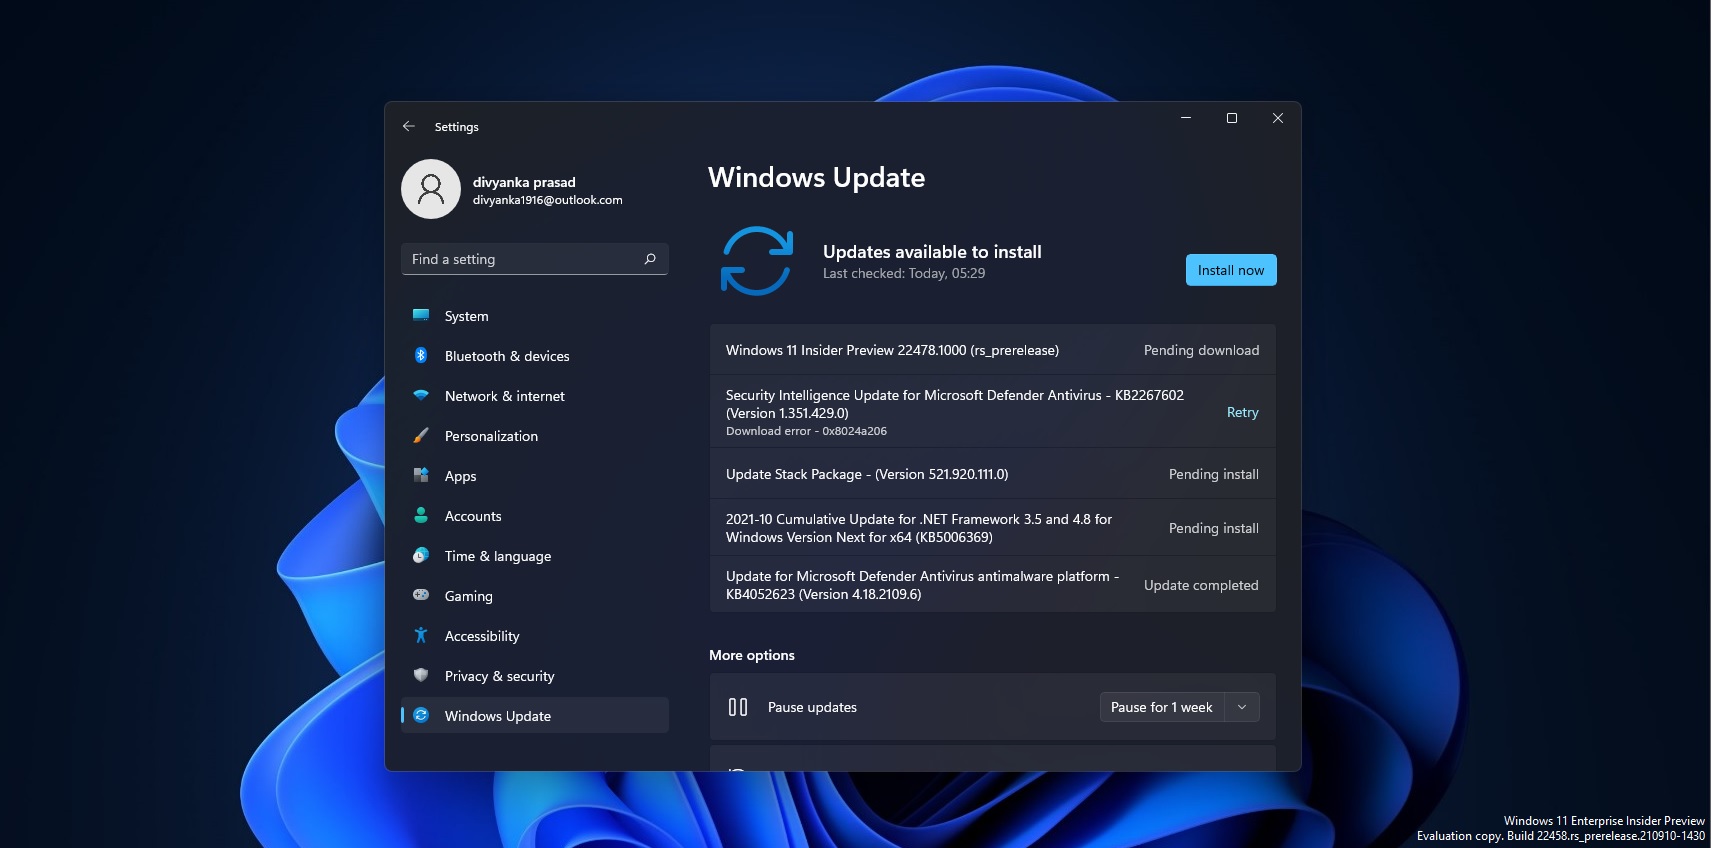Select the Apps icon in sidebar
1711x848 pixels.
[421, 475]
